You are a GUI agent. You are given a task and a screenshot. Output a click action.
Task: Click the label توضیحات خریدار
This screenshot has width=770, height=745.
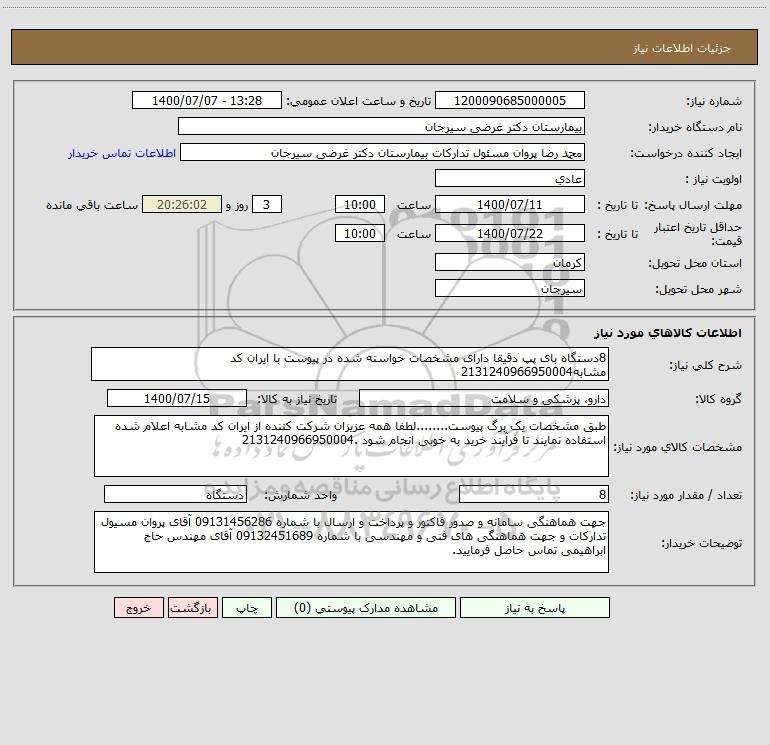702,543
